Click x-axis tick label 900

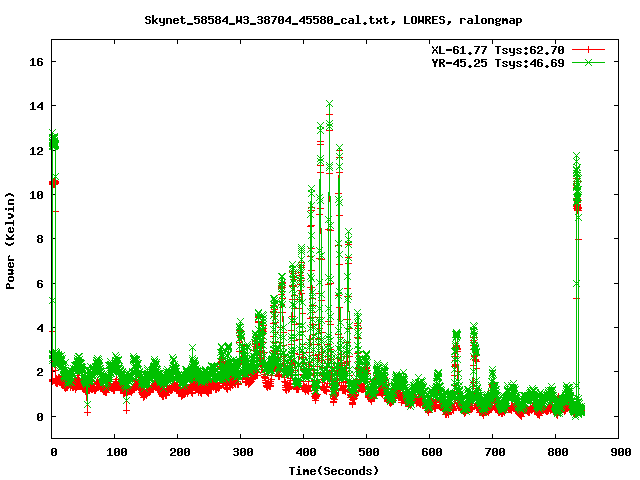click(620, 452)
